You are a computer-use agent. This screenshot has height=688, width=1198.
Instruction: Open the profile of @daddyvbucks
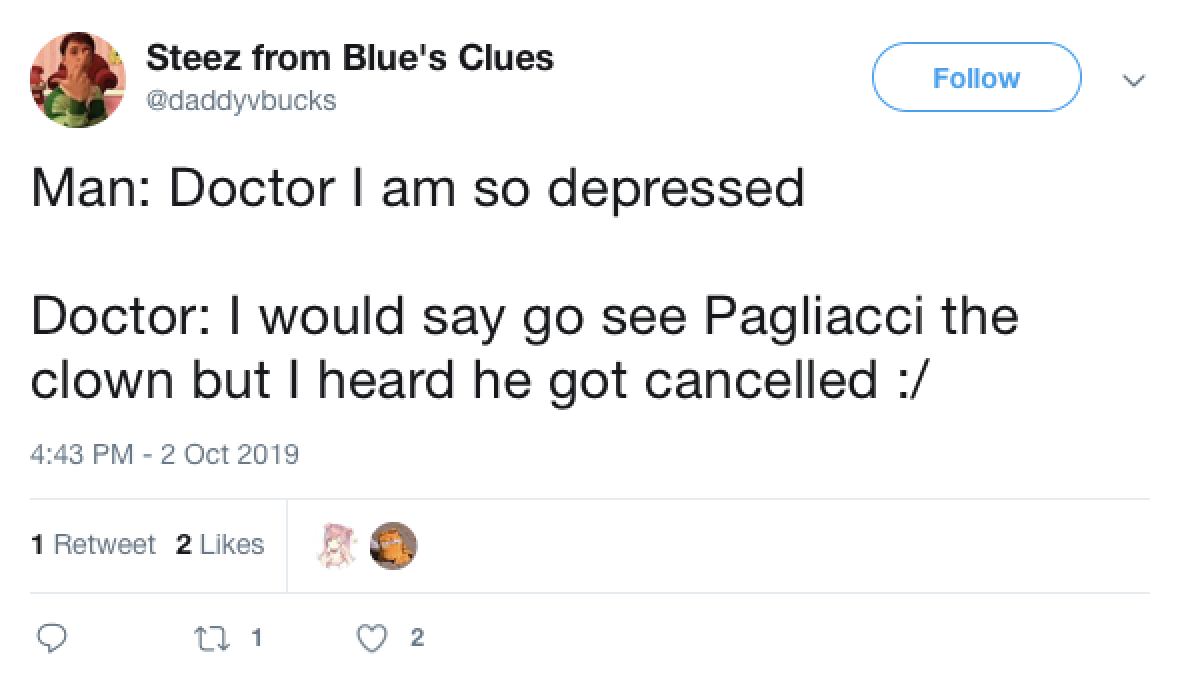pos(243,100)
